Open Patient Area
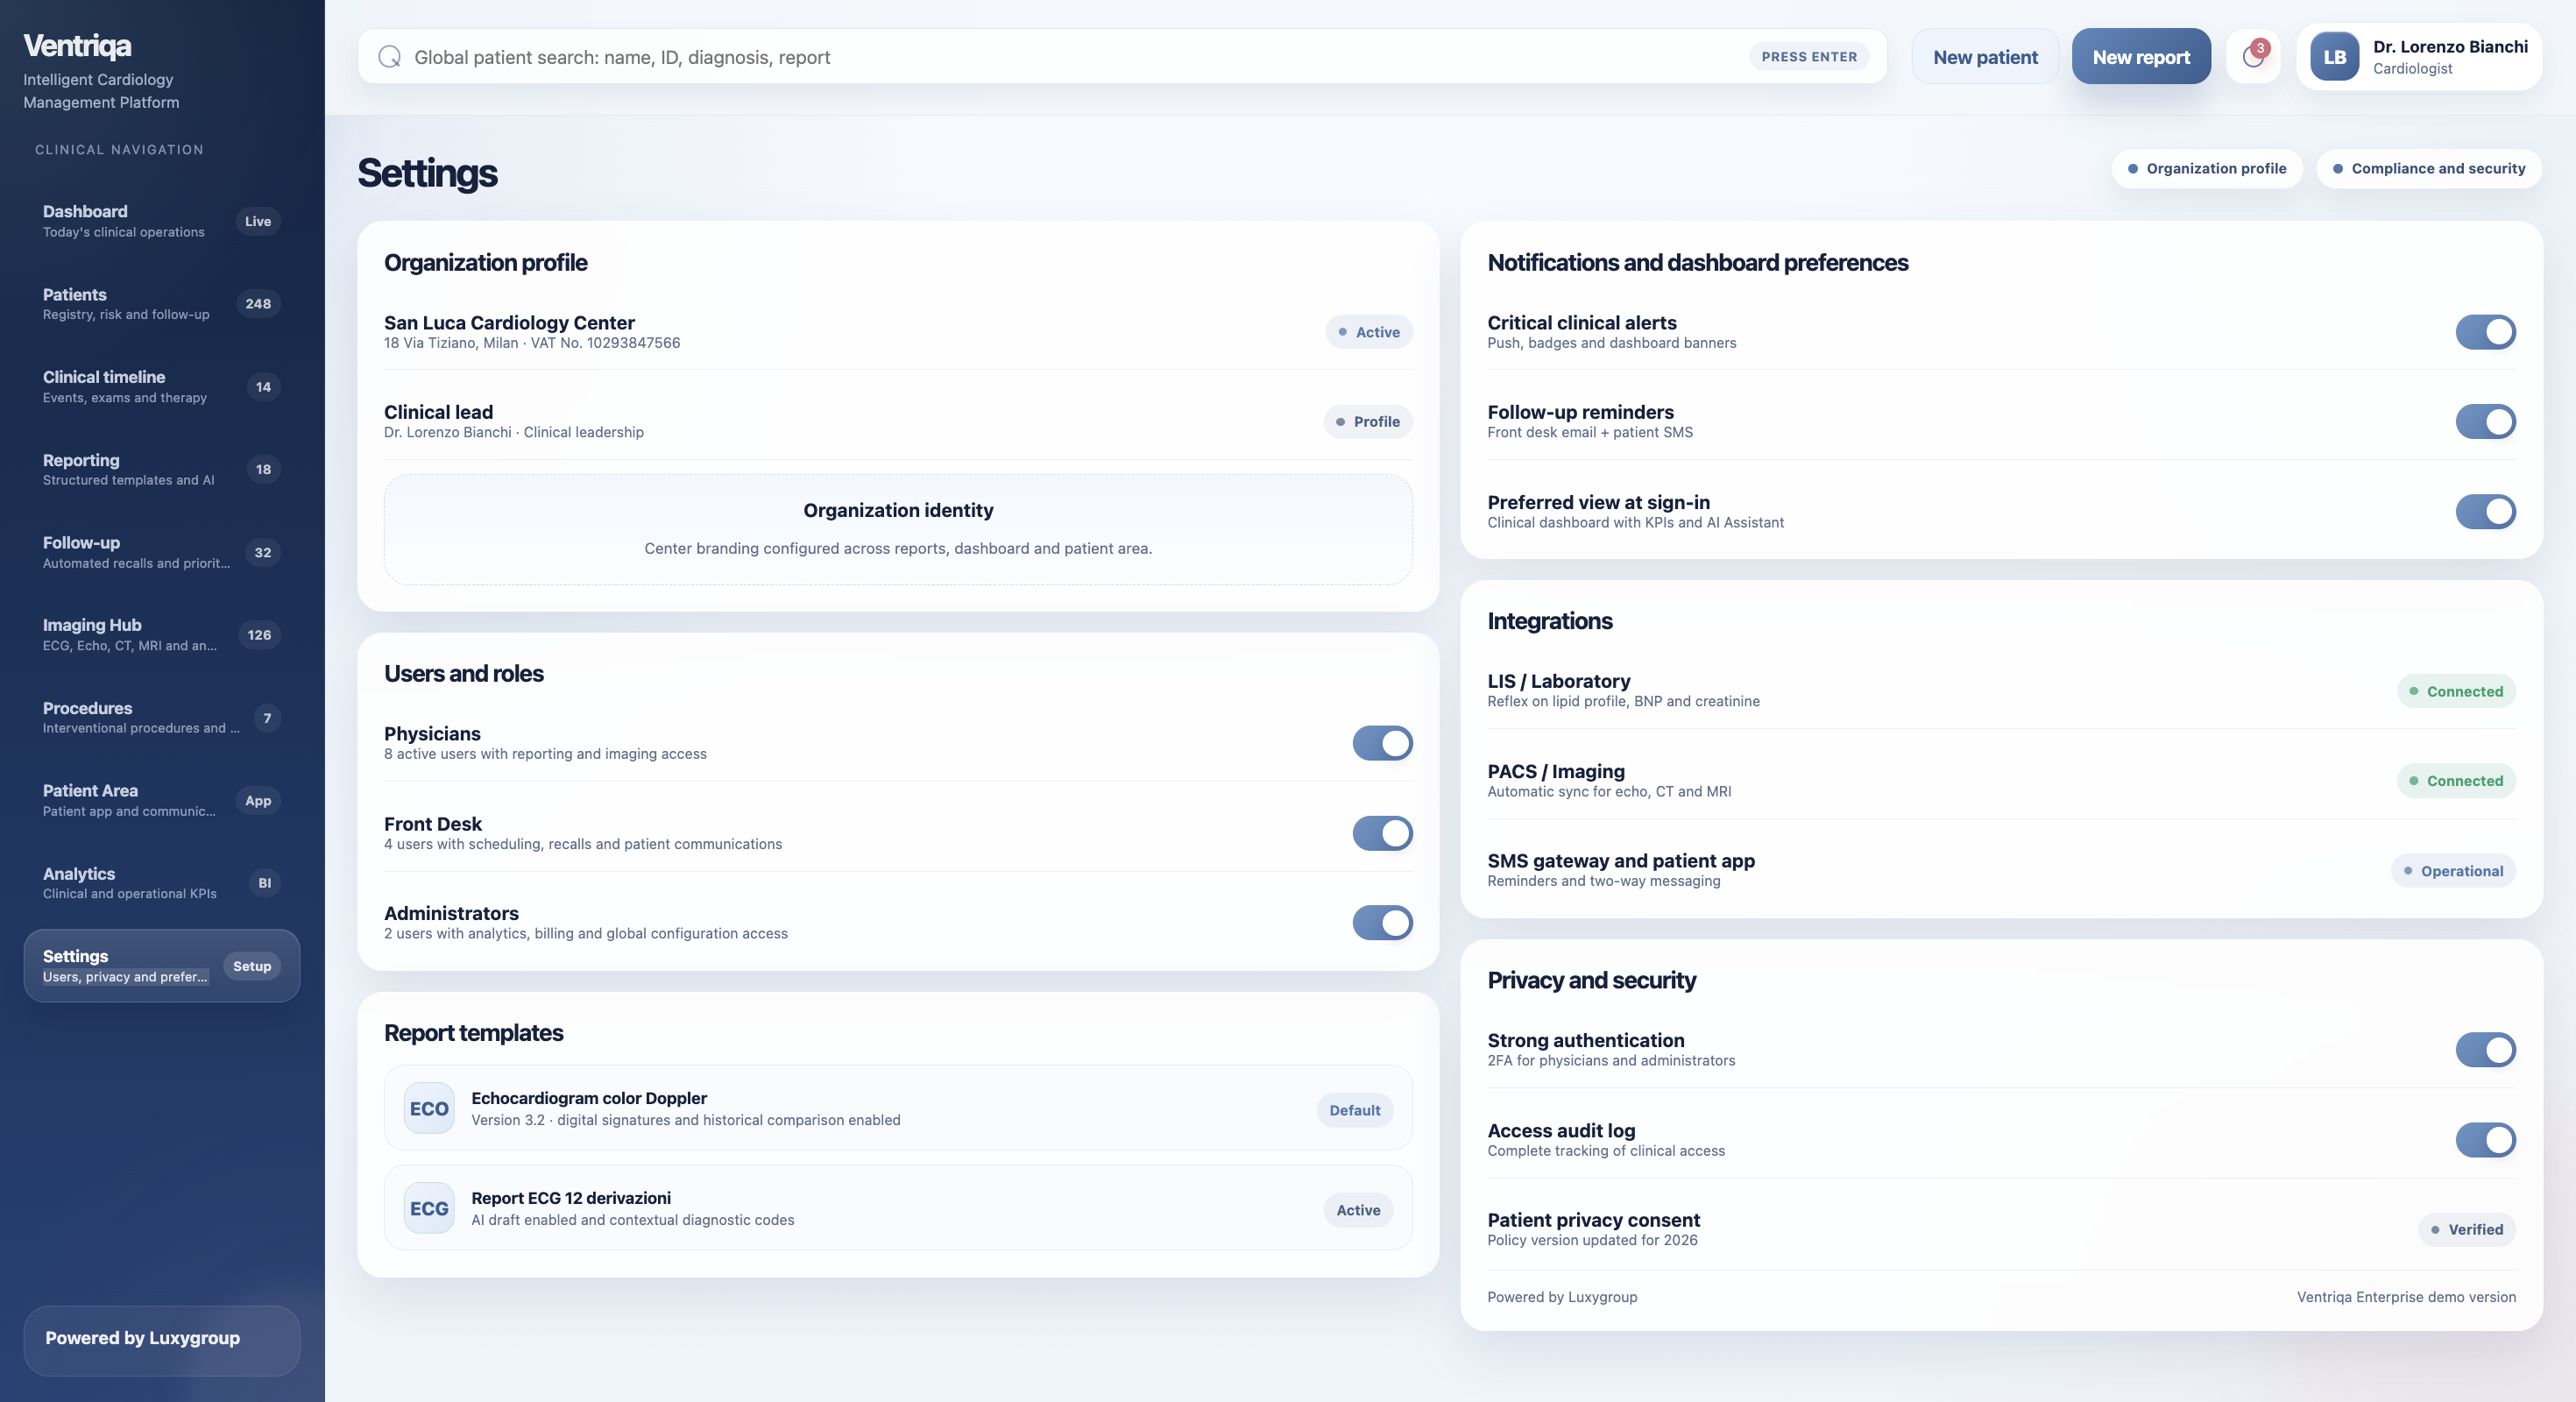The image size is (2576, 1402). tap(161, 800)
